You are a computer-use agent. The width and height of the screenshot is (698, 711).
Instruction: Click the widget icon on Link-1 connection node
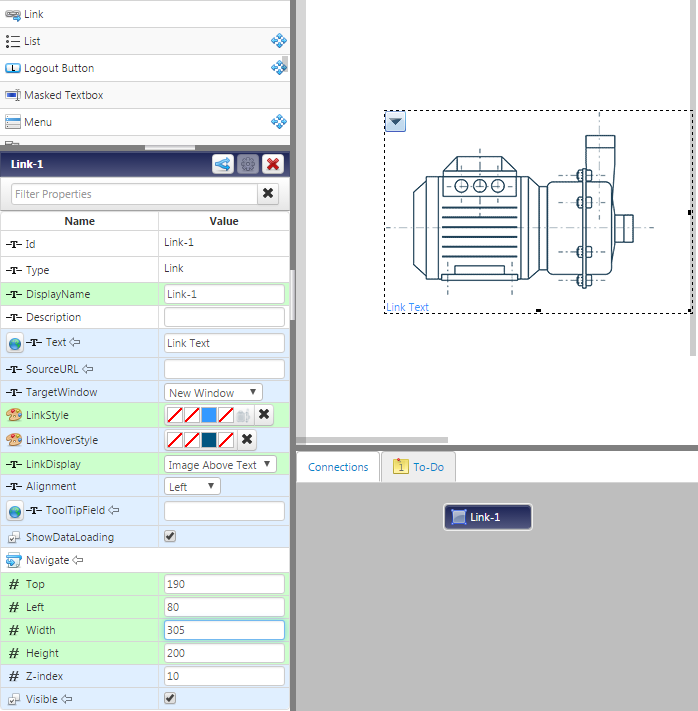tap(459, 517)
